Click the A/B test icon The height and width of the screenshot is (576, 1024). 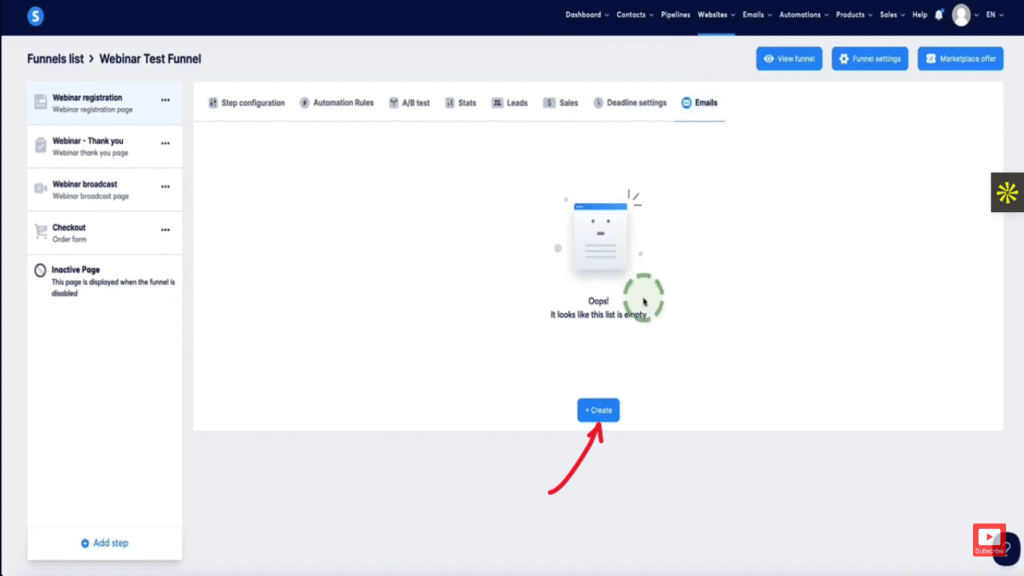(393, 103)
